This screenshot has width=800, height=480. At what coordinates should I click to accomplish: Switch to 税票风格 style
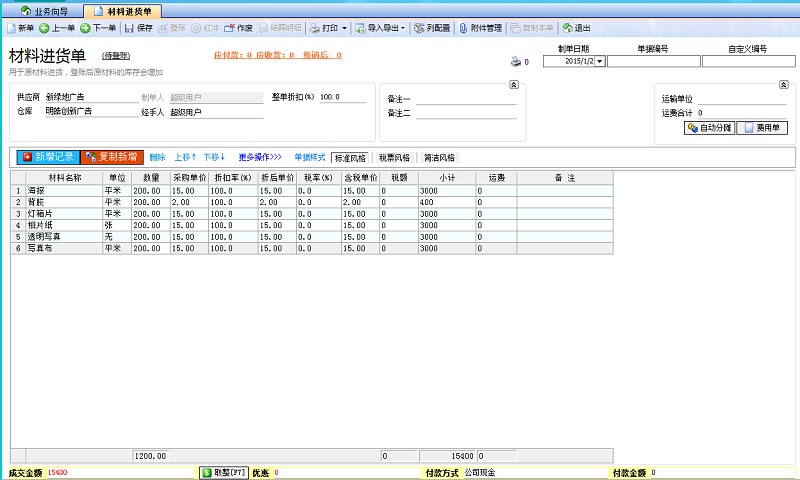pyautogui.click(x=393, y=157)
